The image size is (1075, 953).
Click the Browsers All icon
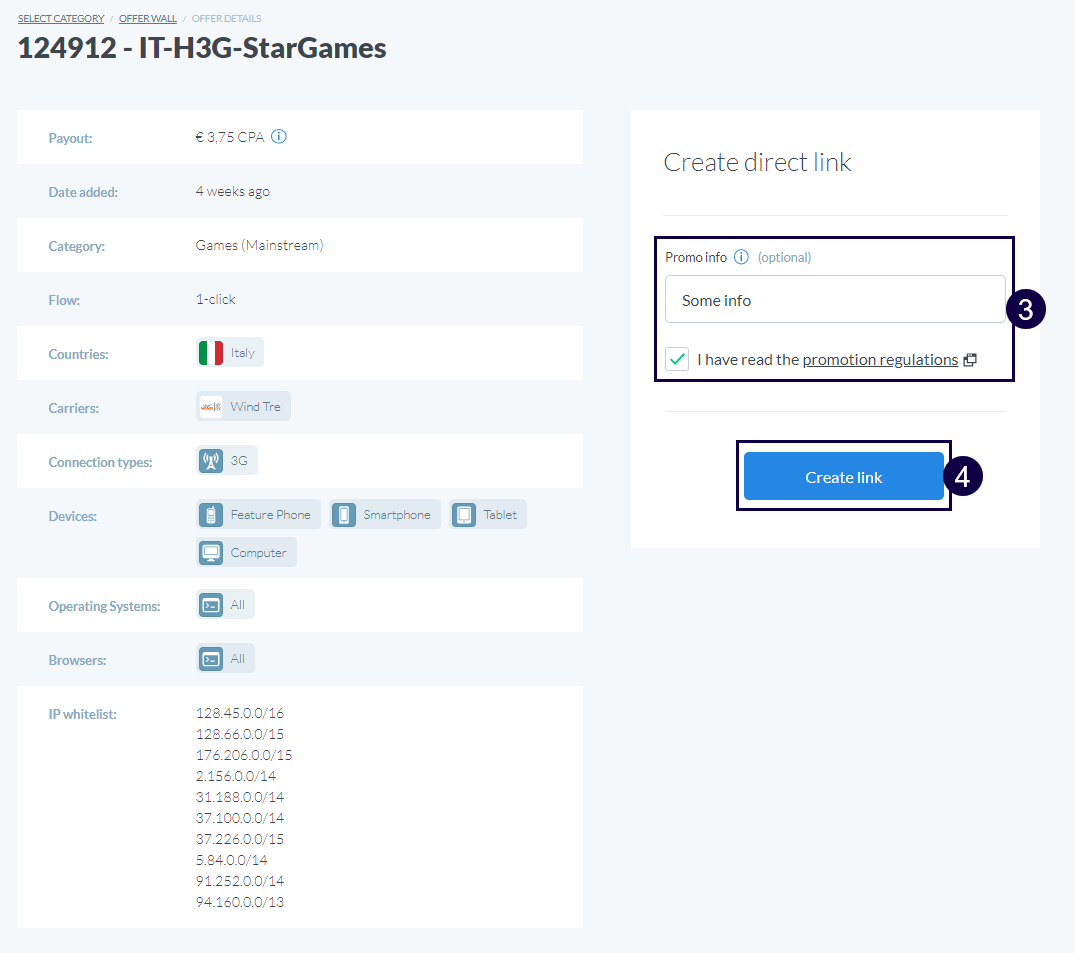pos(211,659)
